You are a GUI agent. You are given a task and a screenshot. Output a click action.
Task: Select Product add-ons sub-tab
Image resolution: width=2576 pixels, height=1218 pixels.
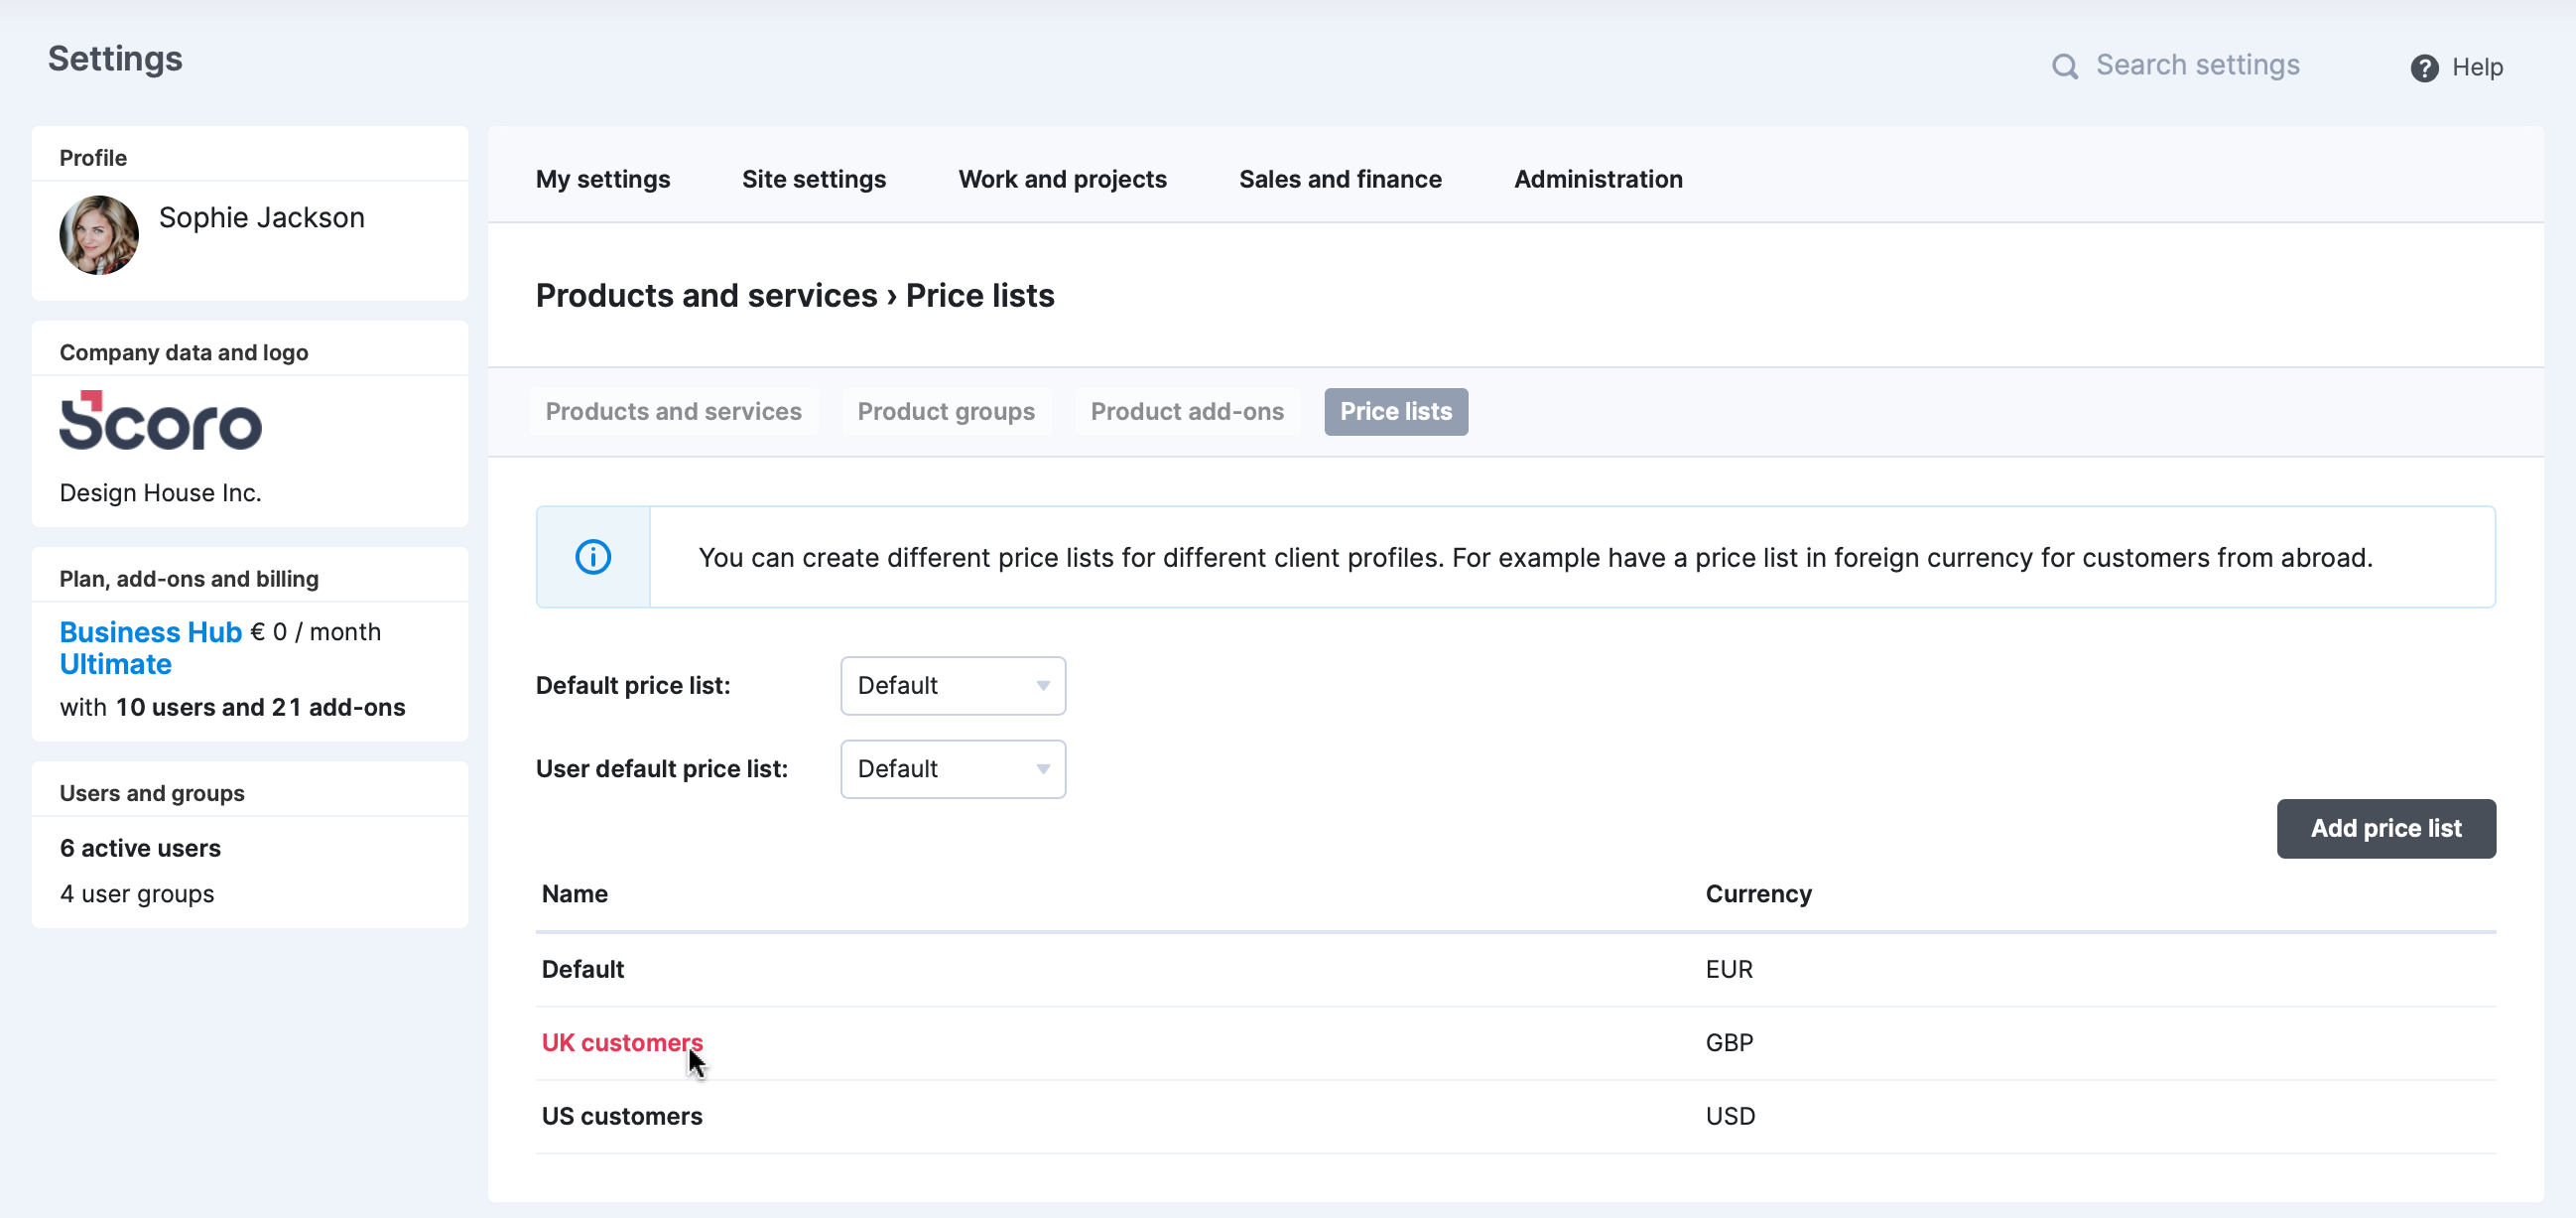point(1187,412)
